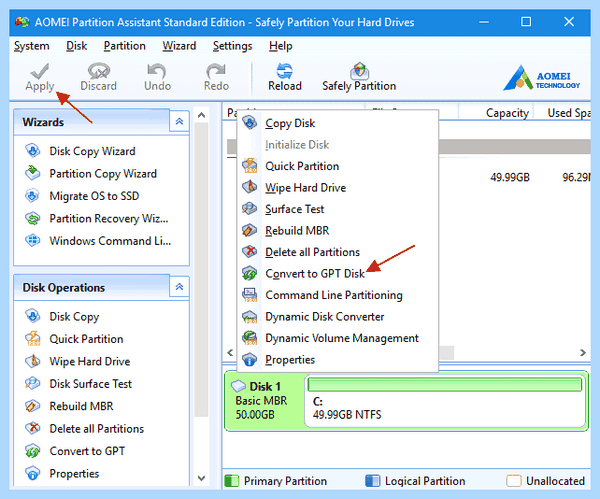Screen dimensions: 600x499
Task: Click the Partition Copy Wizard label
Action: 103,174
